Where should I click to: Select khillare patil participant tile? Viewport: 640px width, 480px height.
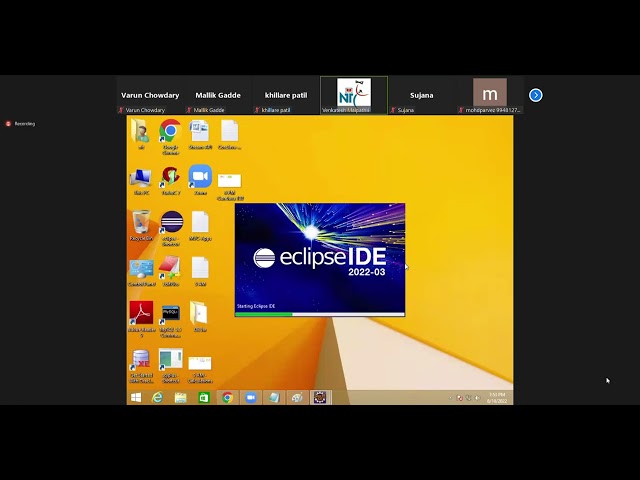[286, 95]
